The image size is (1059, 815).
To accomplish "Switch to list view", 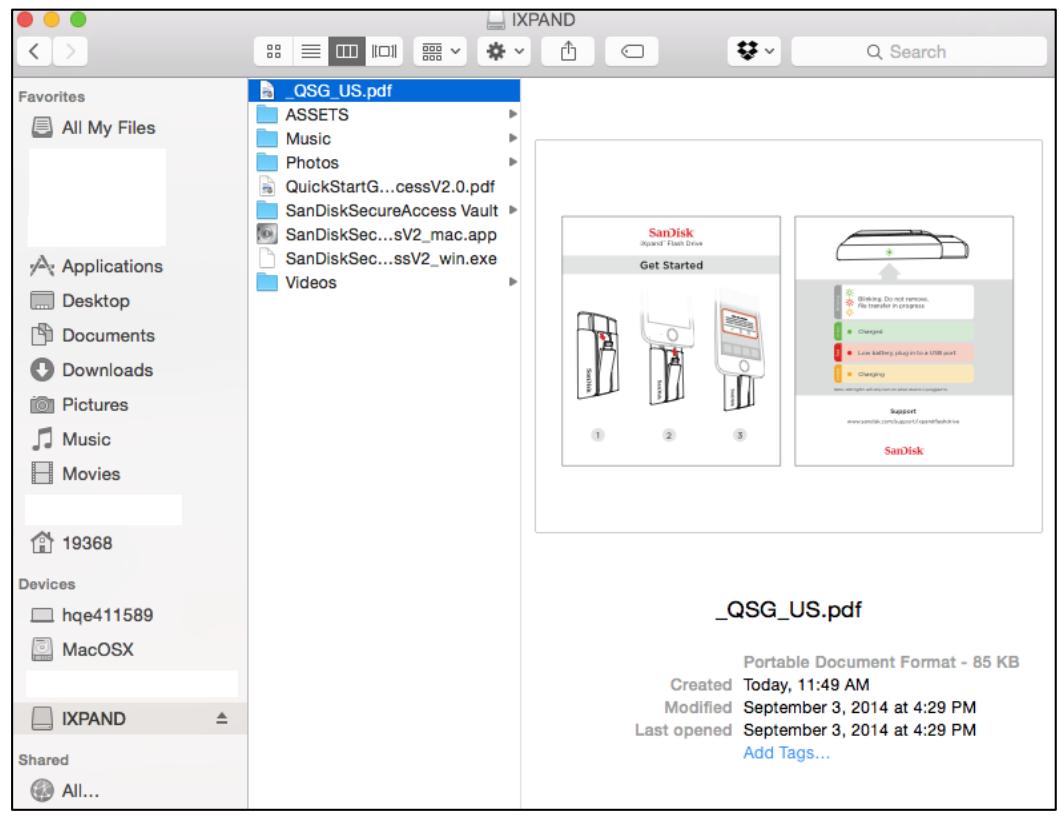I will (311, 51).
